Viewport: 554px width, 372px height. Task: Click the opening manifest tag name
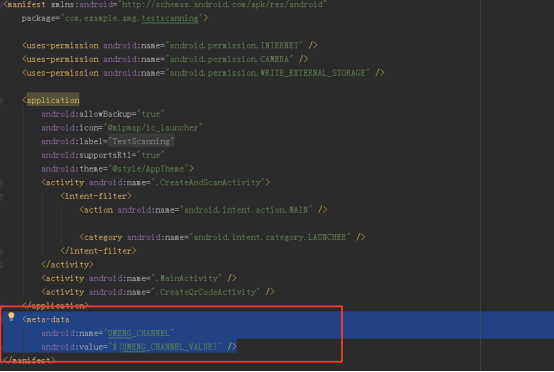(26, 5)
